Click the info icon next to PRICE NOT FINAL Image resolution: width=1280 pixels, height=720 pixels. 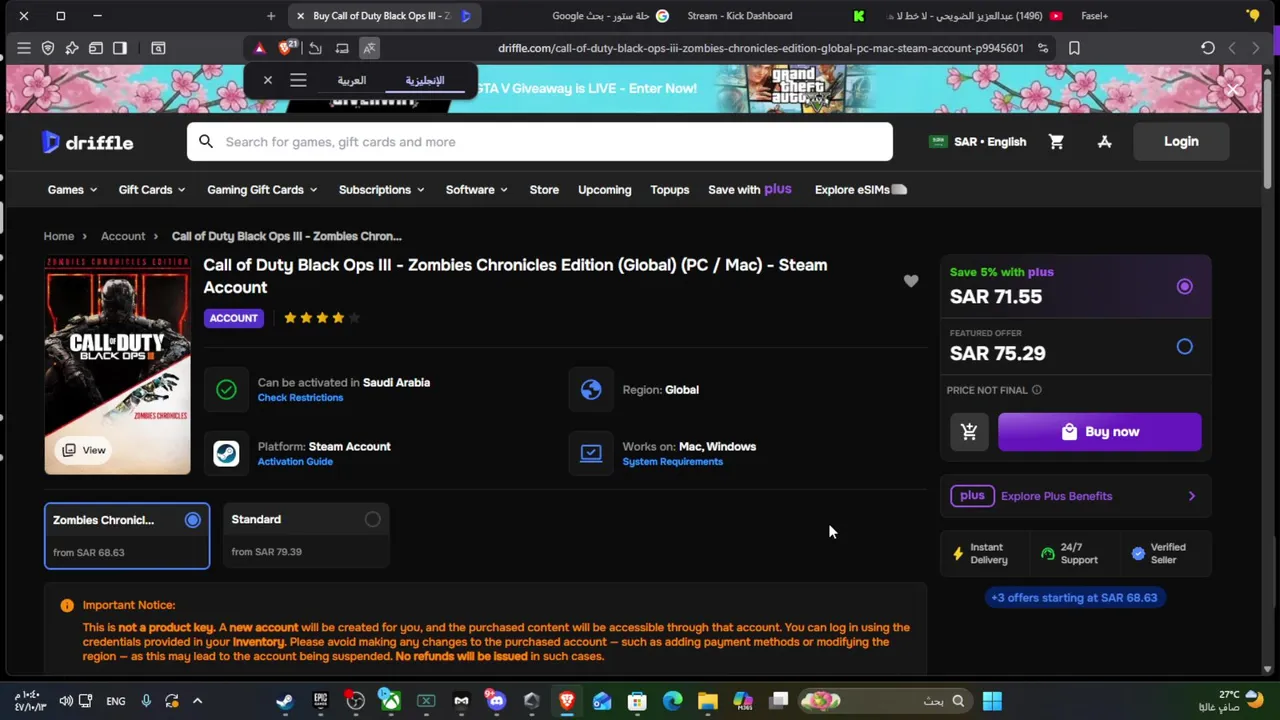tap(1036, 390)
